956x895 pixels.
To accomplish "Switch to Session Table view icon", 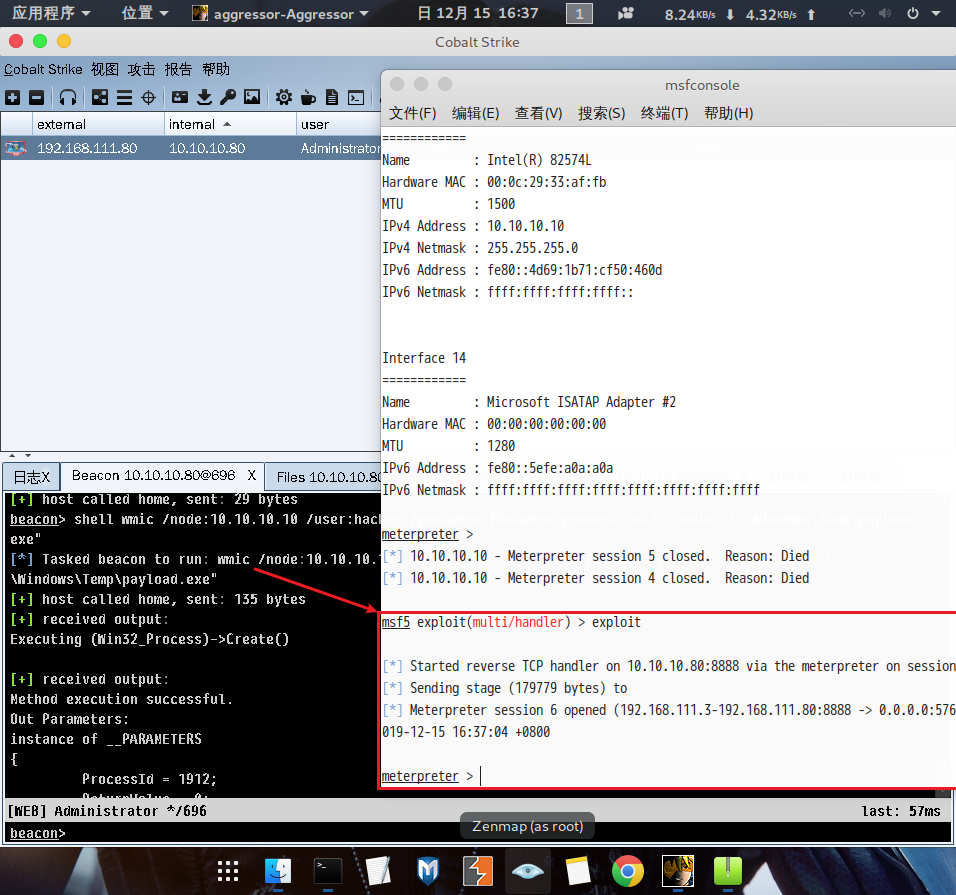I will click(x=124, y=98).
